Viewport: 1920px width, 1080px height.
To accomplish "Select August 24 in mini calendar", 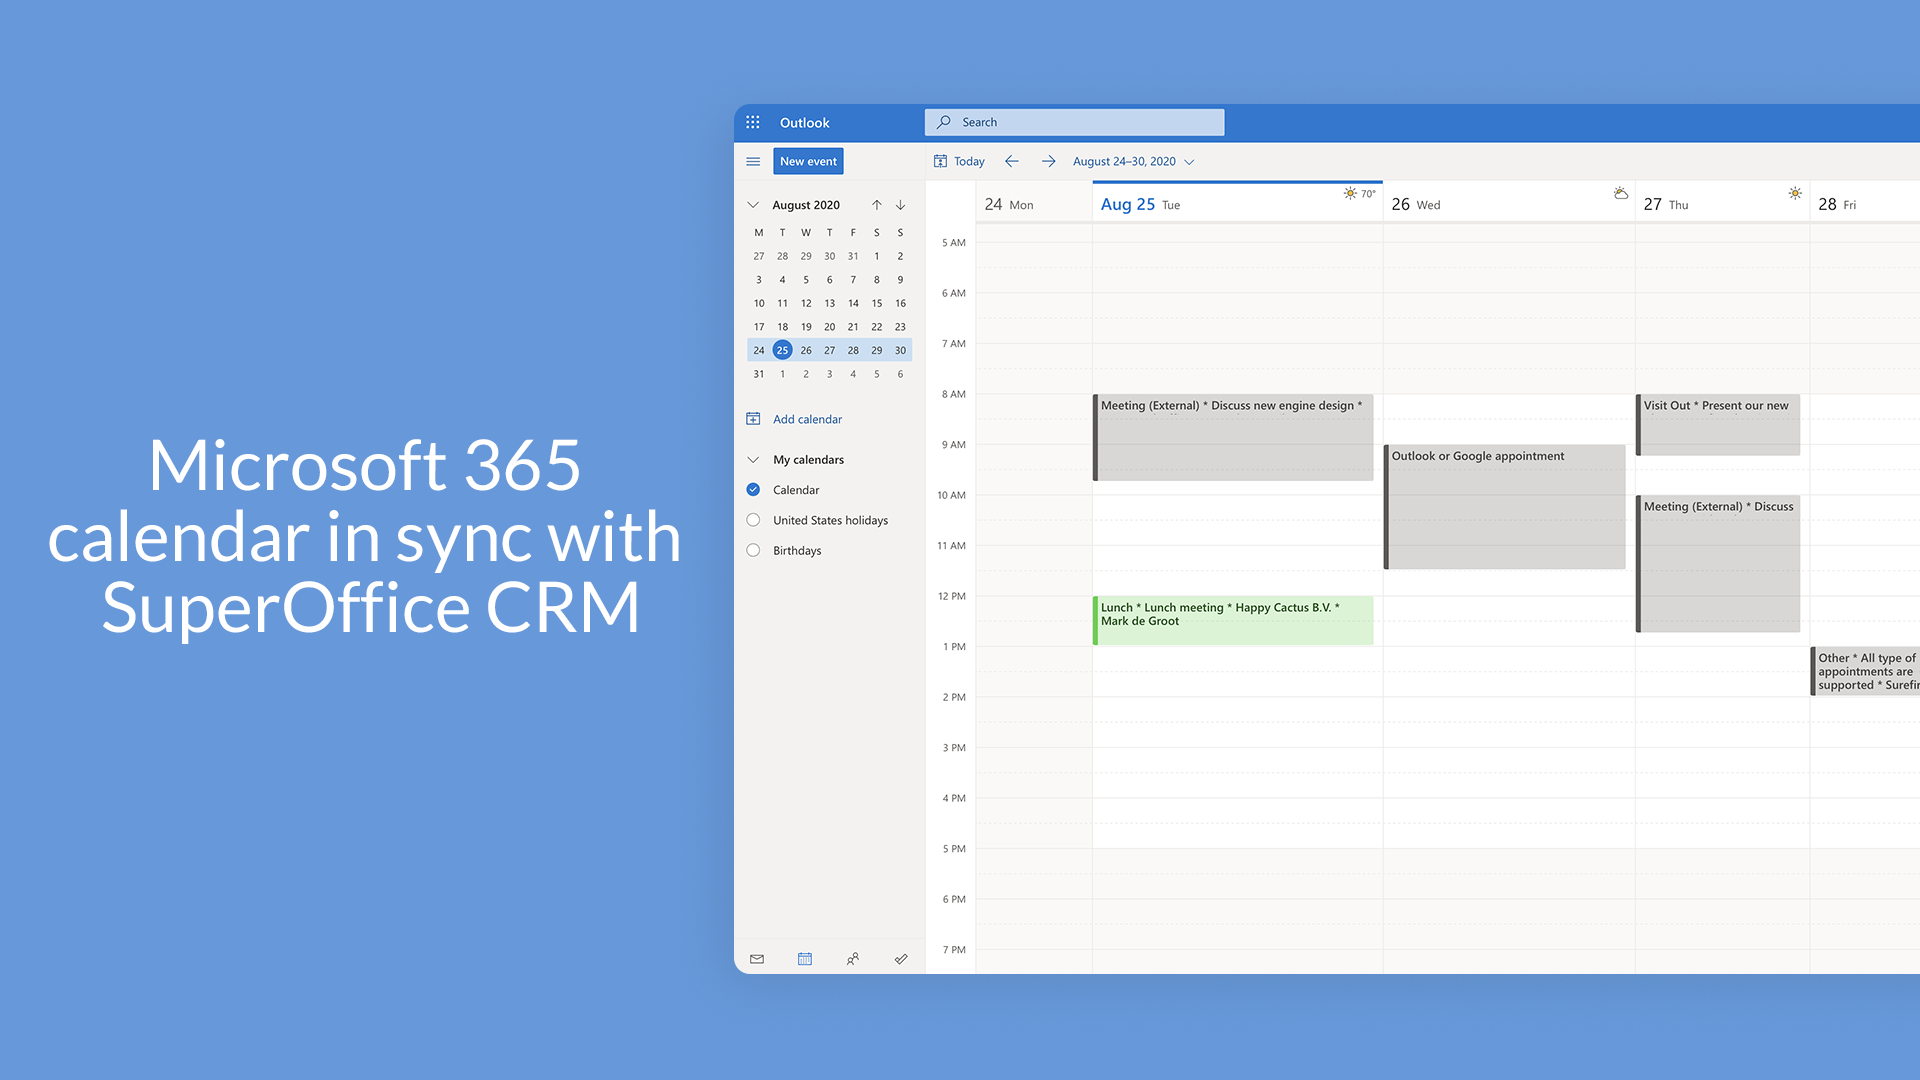I will [x=759, y=350].
